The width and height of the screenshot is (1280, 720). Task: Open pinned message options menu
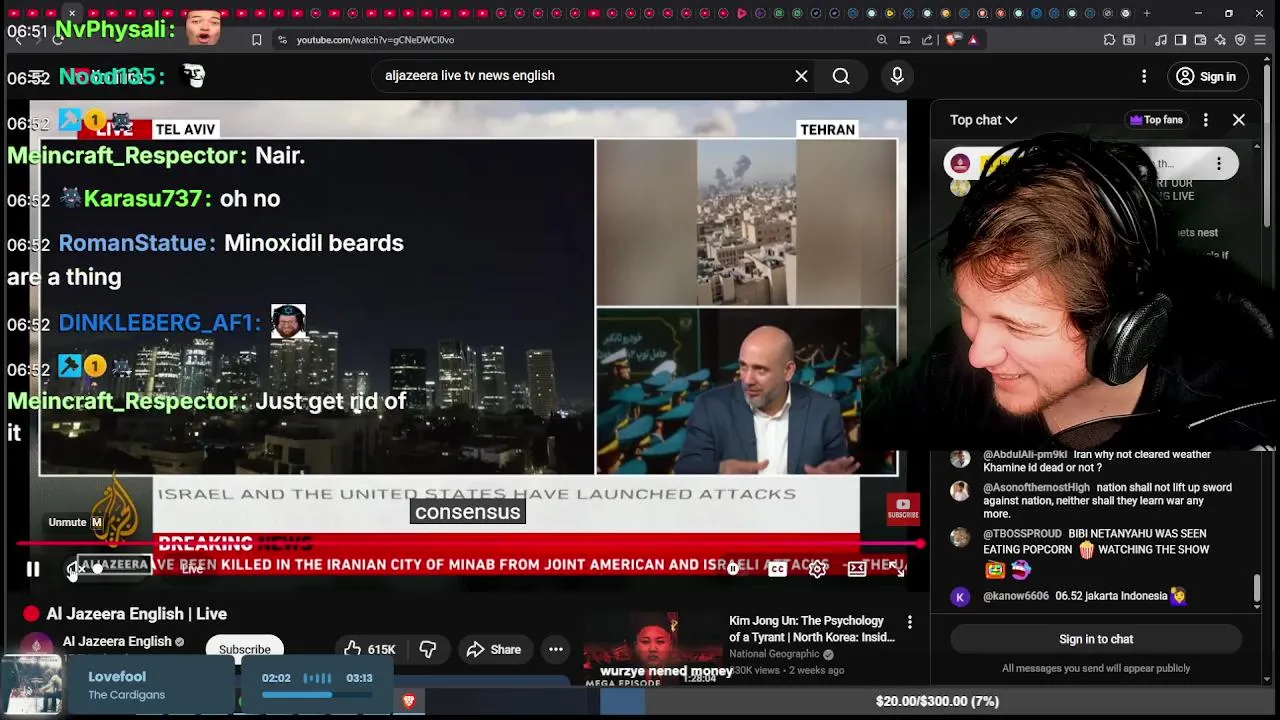(1218, 164)
